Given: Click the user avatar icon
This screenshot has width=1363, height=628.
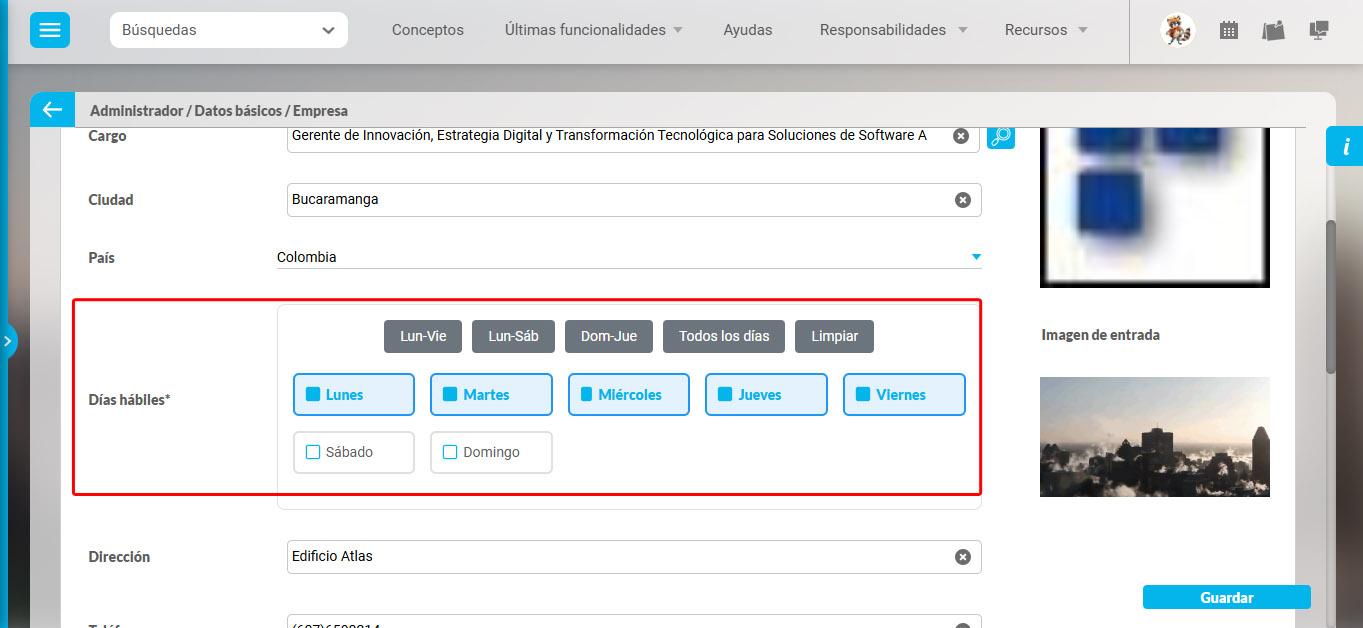Looking at the screenshot, I should (x=1177, y=30).
